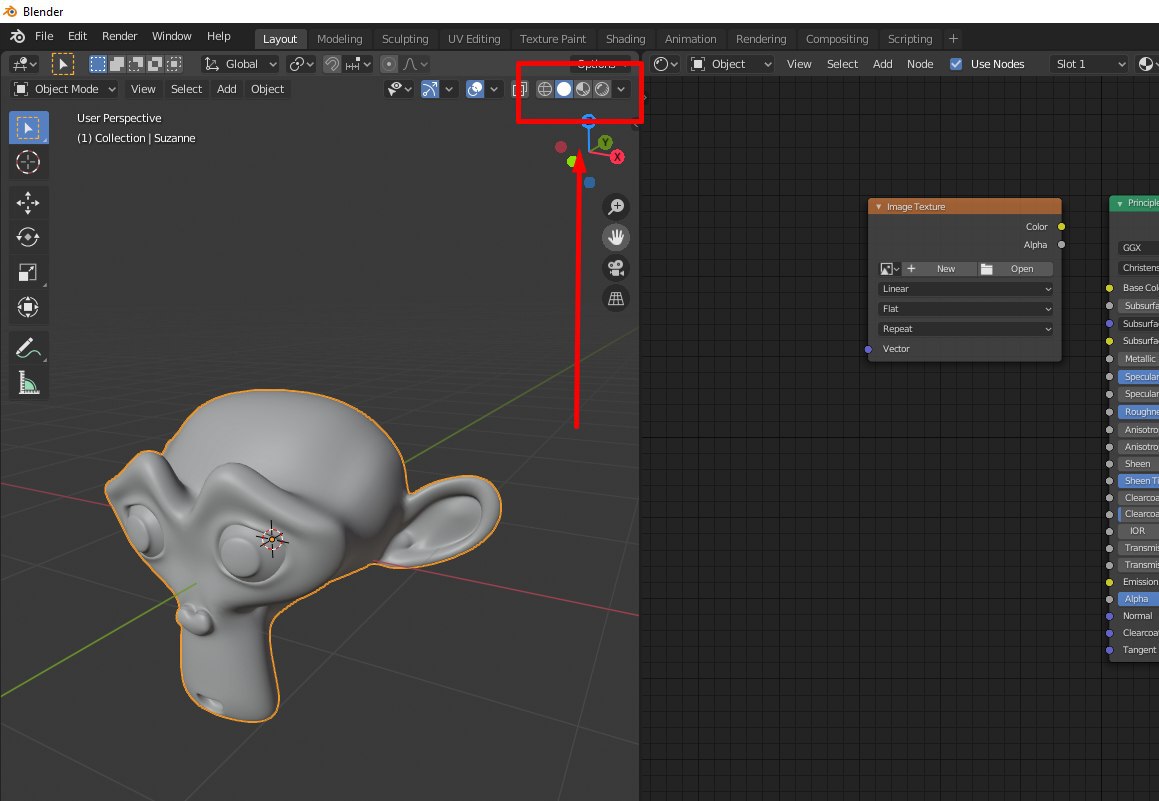Open the Repeat extension dropdown
Image resolution: width=1159 pixels, height=801 pixels.
point(965,329)
